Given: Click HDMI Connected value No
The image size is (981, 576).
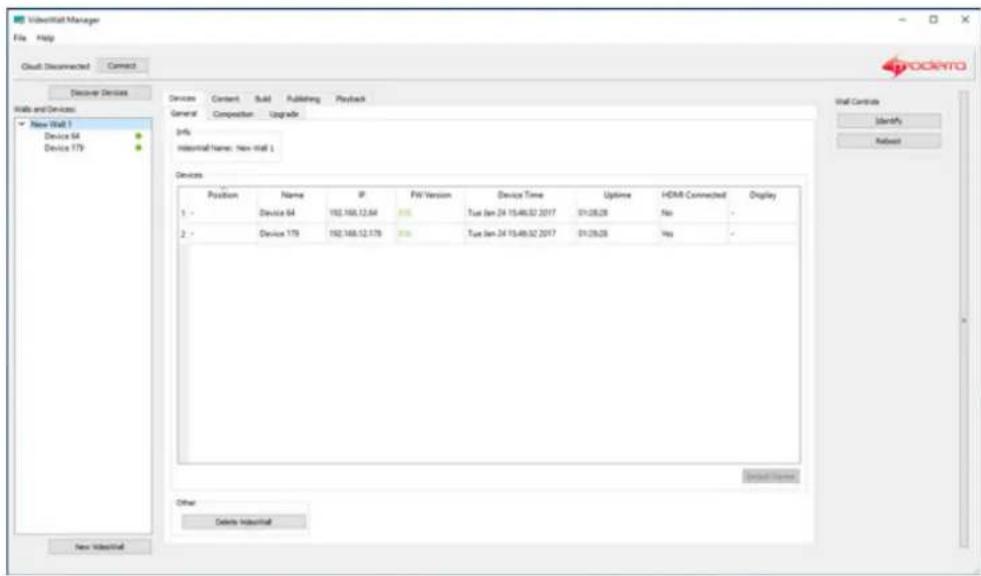Looking at the screenshot, I should (694, 213).
